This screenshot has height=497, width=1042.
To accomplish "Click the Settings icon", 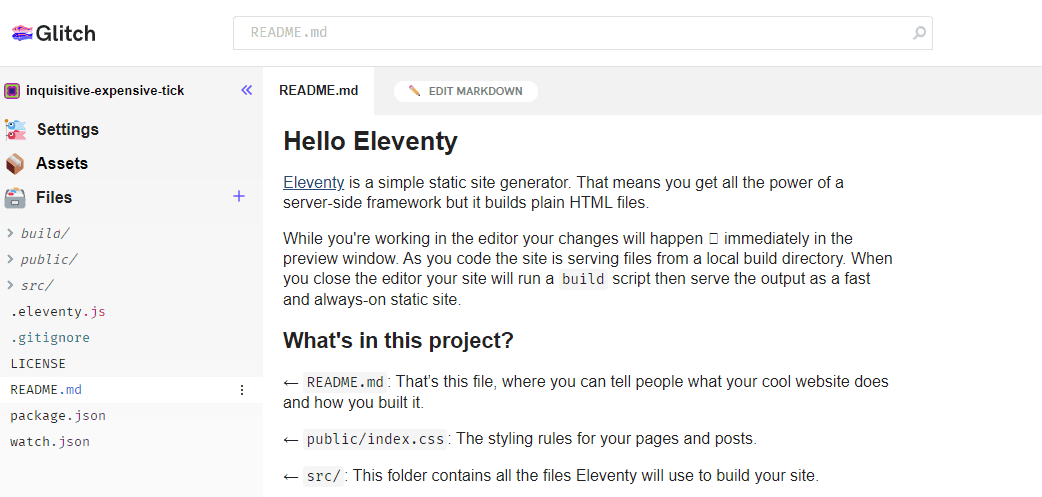I will tap(15, 129).
